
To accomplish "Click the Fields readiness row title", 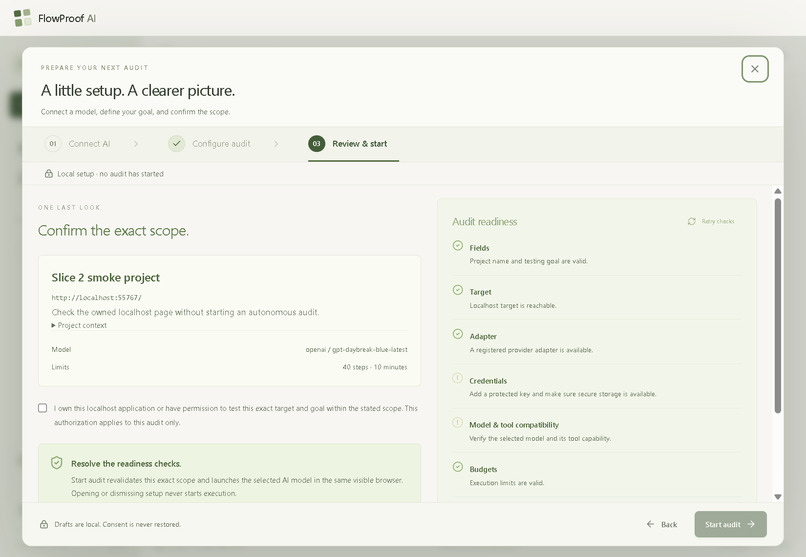I will point(479,248).
